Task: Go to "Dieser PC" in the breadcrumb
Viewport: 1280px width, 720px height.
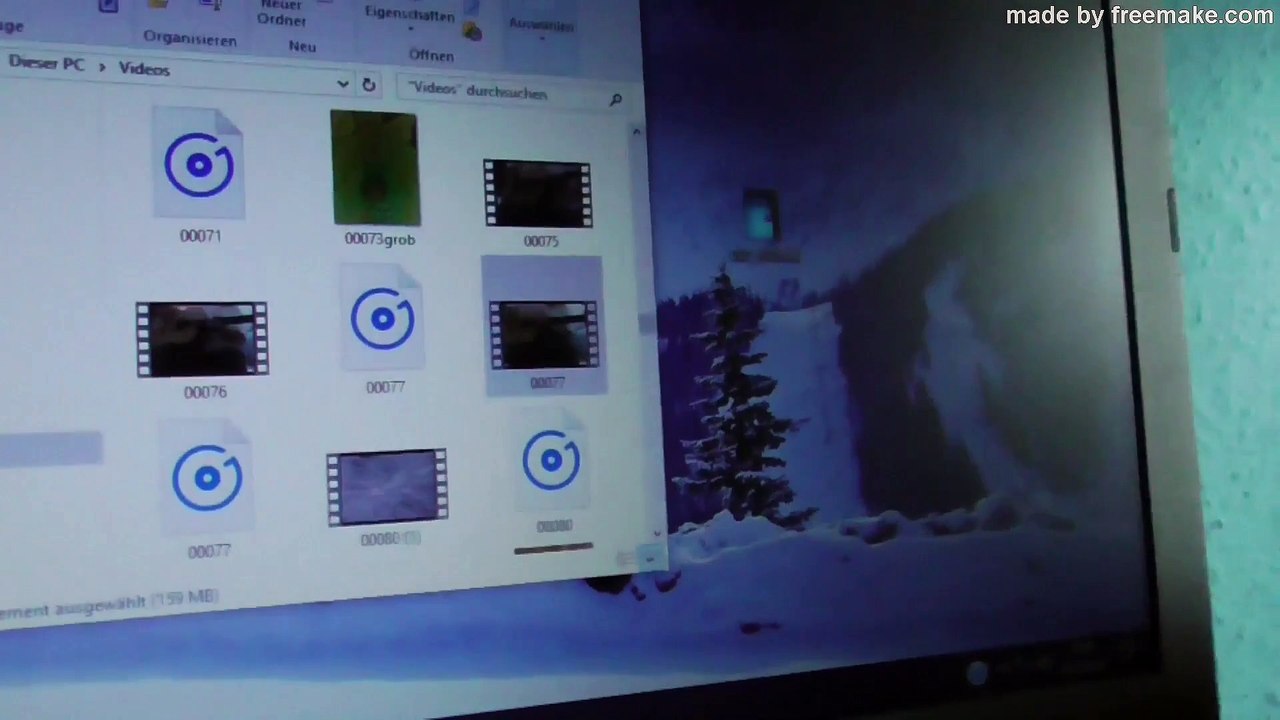Action: pyautogui.click(x=46, y=64)
